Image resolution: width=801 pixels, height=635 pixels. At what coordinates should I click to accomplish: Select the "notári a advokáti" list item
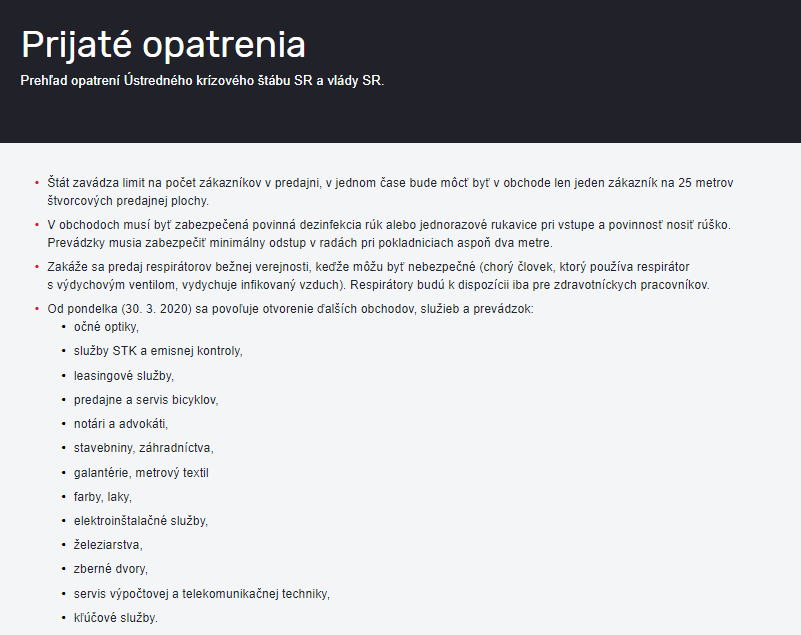click(121, 424)
